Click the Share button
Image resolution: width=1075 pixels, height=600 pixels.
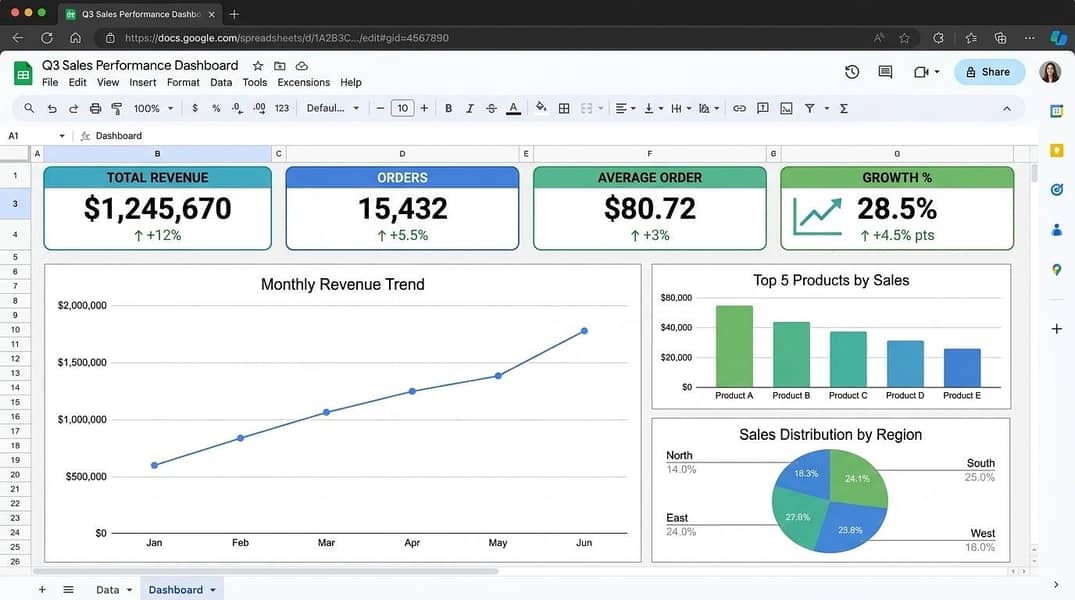click(989, 72)
